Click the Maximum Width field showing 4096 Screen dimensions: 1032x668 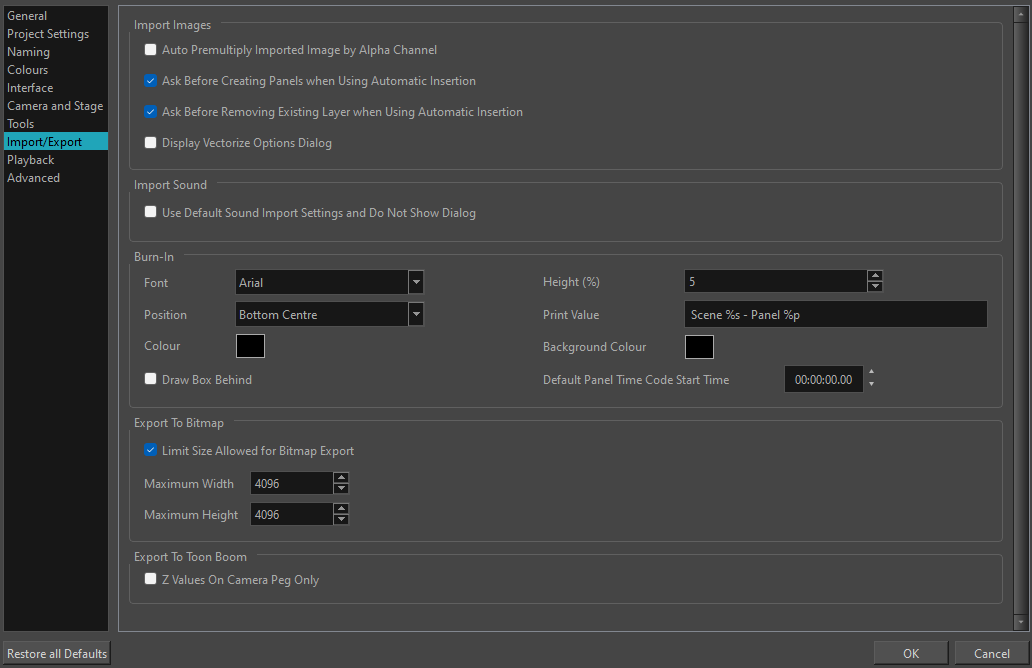click(x=292, y=484)
